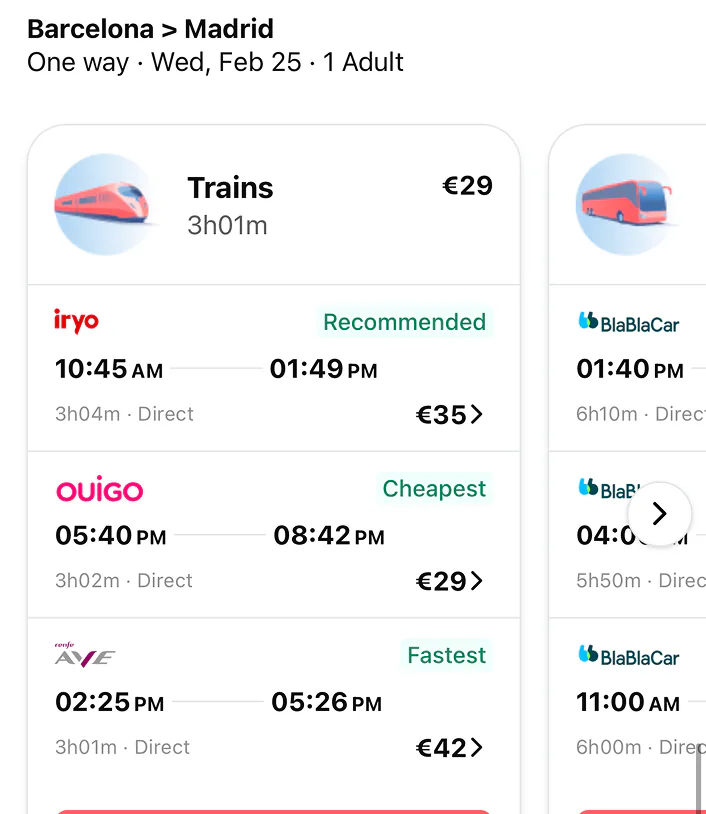Click the Barcelona > Madrid route heading

click(x=149, y=29)
